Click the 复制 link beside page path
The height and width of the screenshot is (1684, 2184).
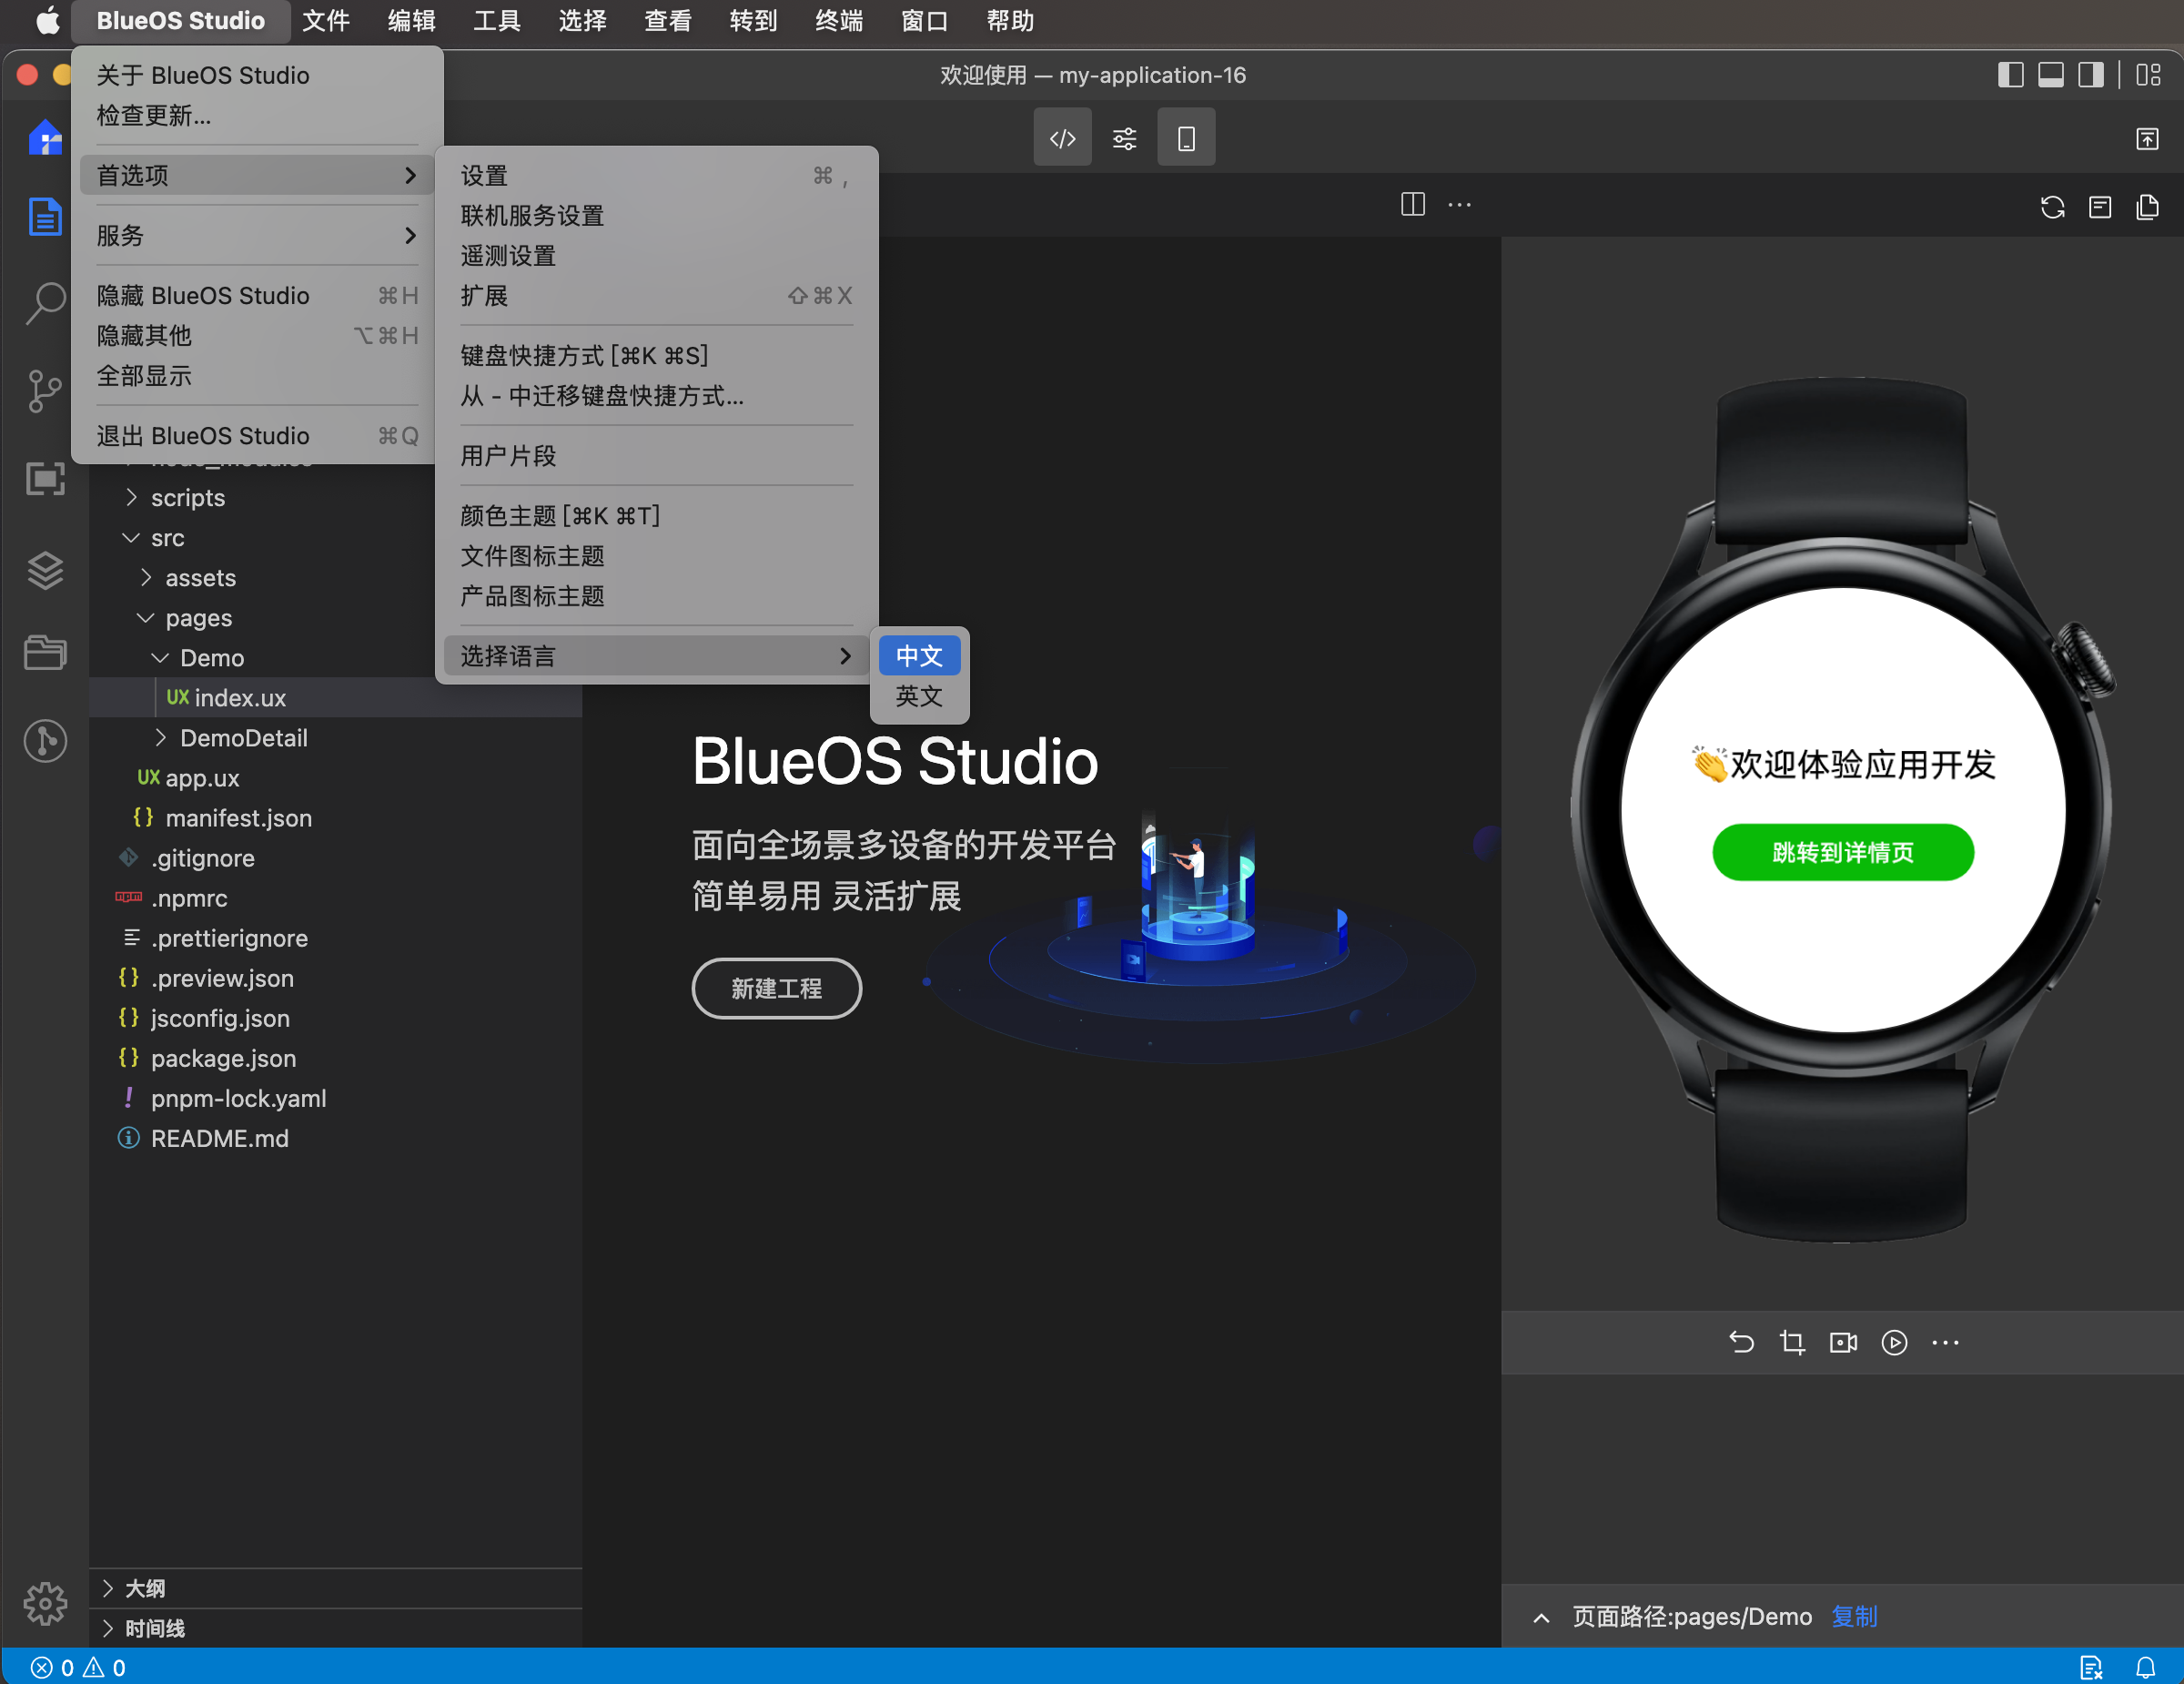coord(1854,1617)
